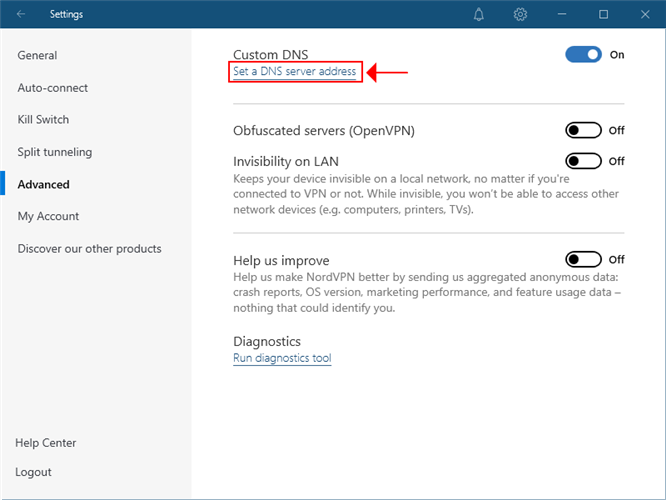Close the Settings window
The width and height of the screenshot is (666, 500).
(x=644, y=15)
